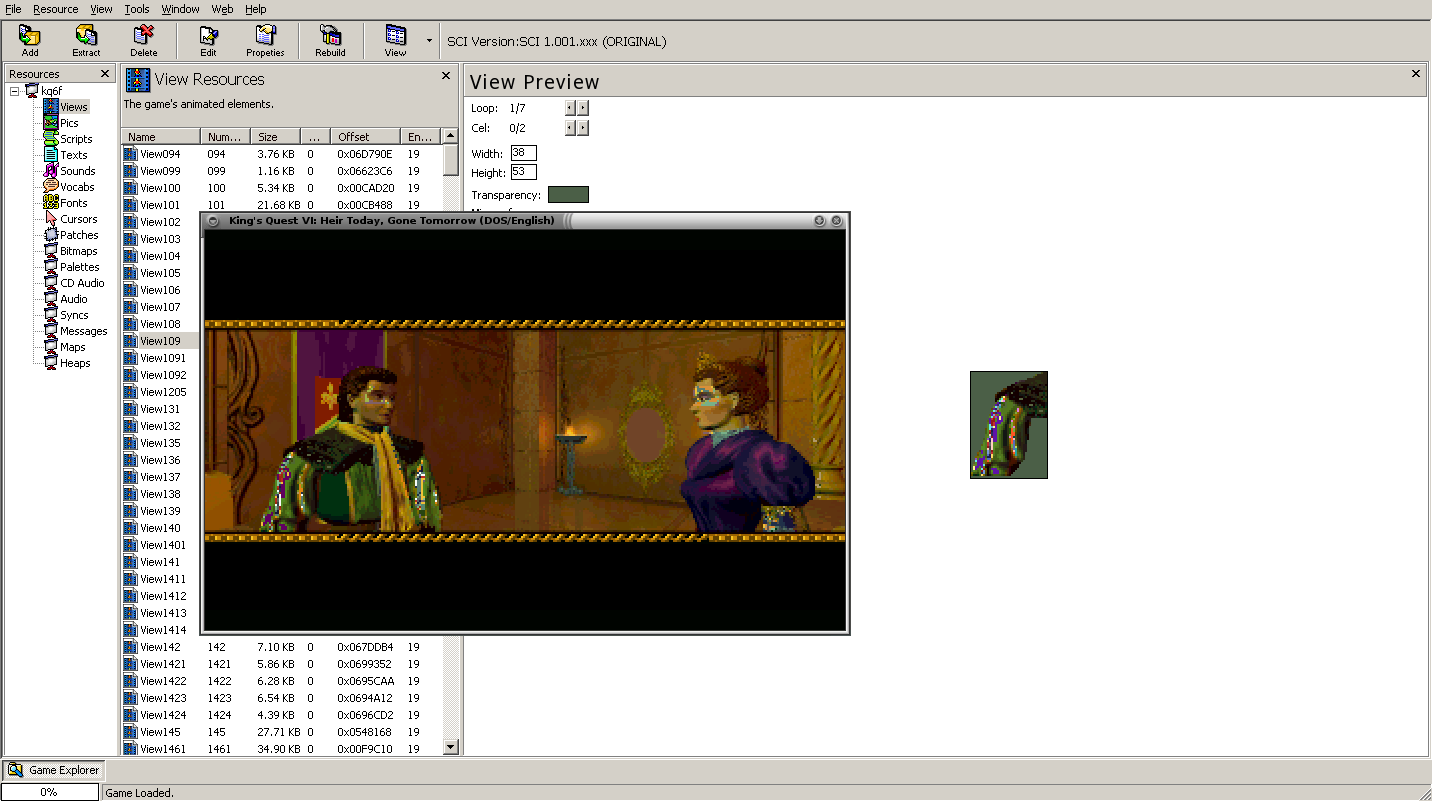Image resolution: width=1432 pixels, height=801 pixels.
Task: Open the Resource menu
Action: 56,9
